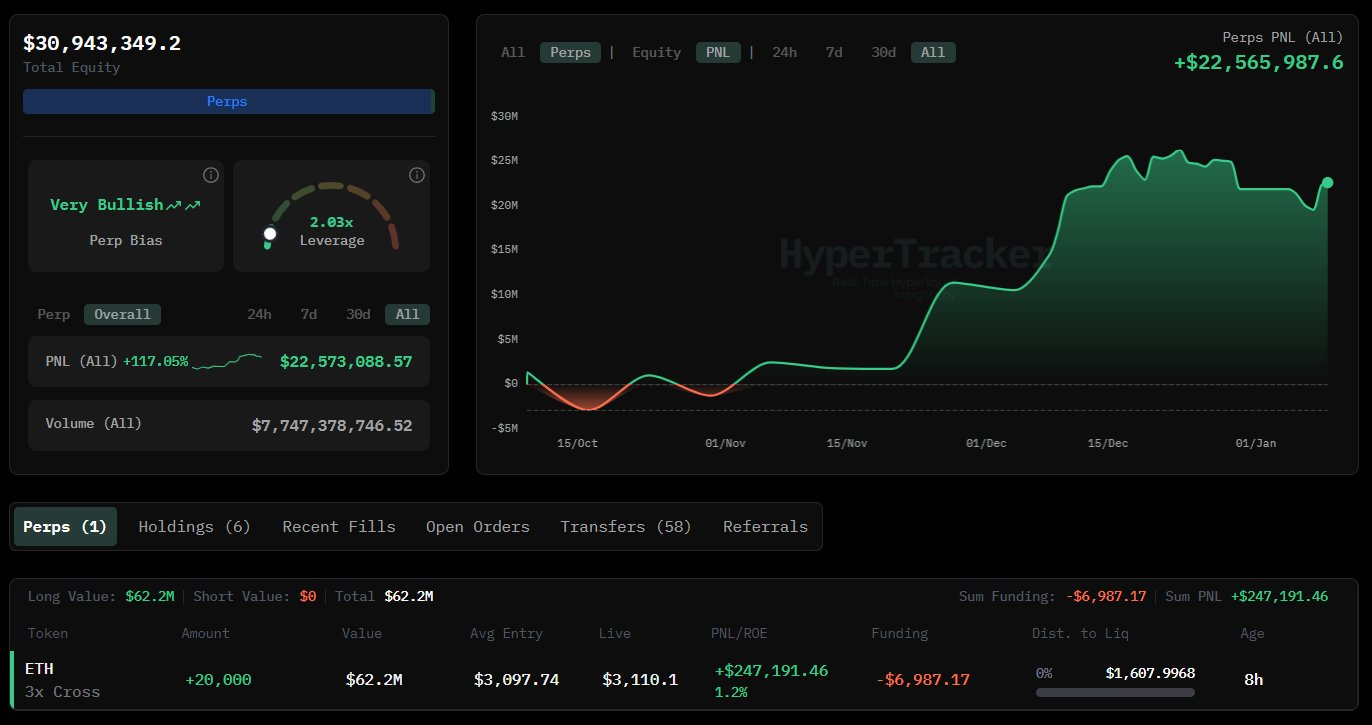Click the blue Perps equity bar
The image size is (1372, 725).
(227, 102)
